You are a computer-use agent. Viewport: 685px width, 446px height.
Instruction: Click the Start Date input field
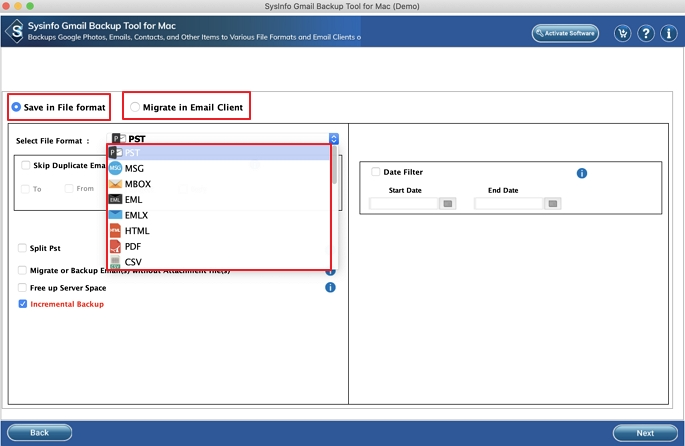(x=404, y=203)
